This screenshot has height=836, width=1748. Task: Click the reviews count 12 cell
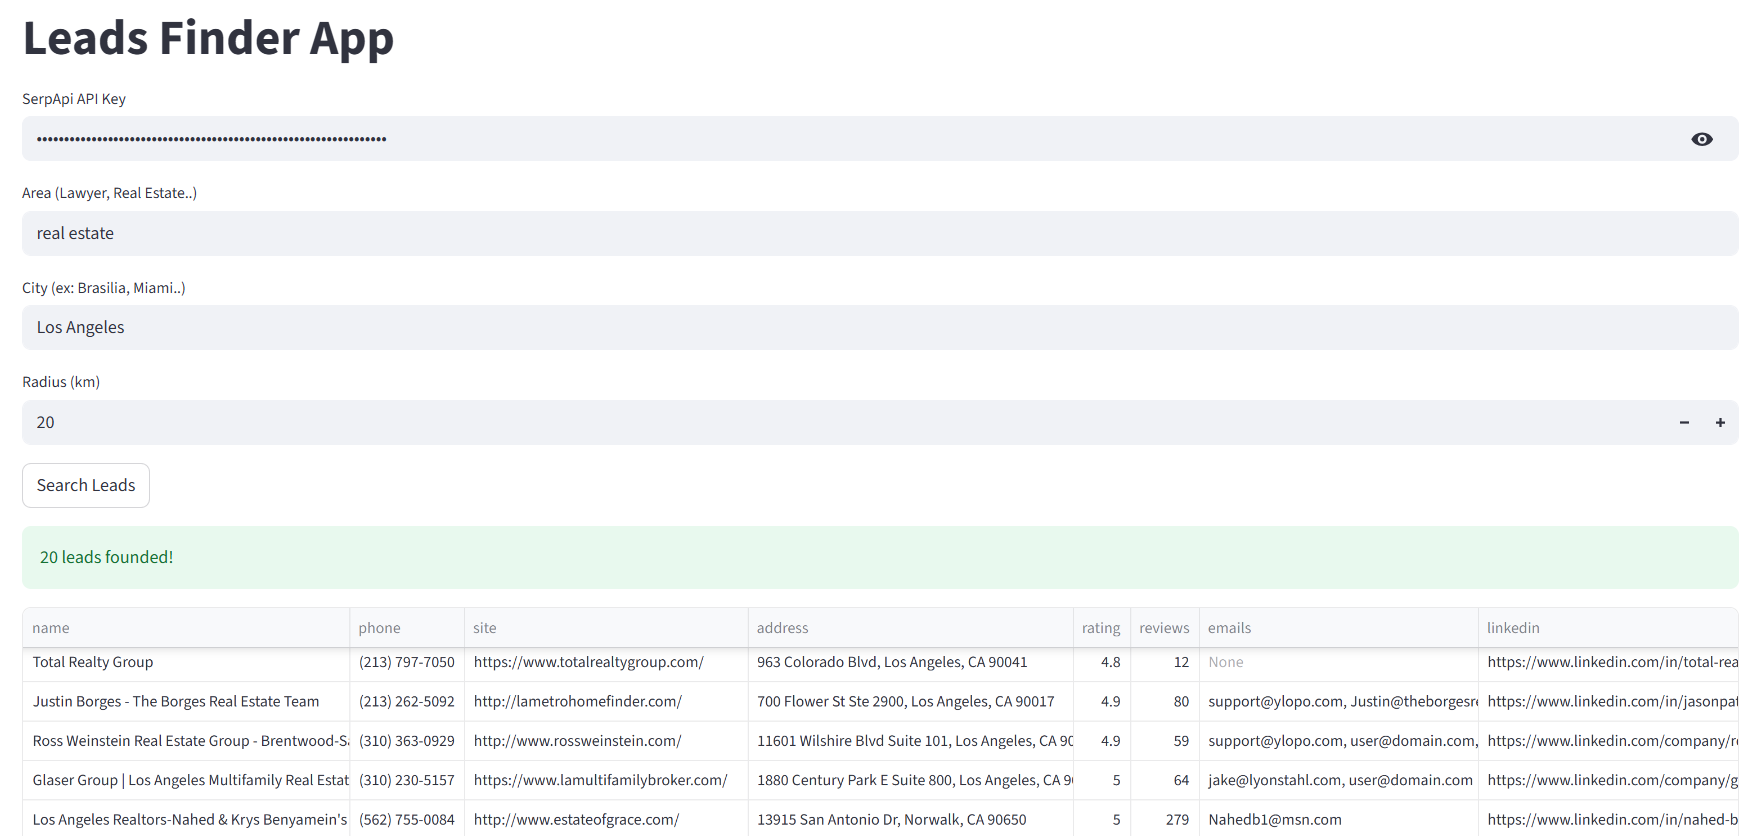(x=1164, y=663)
